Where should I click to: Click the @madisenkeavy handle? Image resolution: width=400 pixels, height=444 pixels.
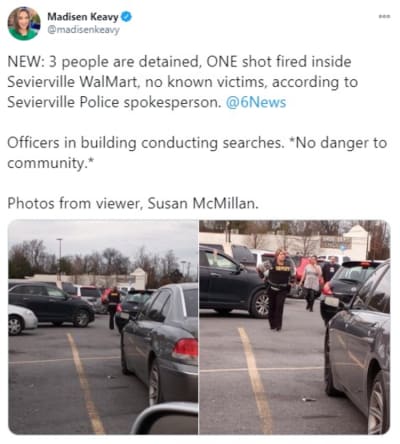pyautogui.click(x=83, y=30)
